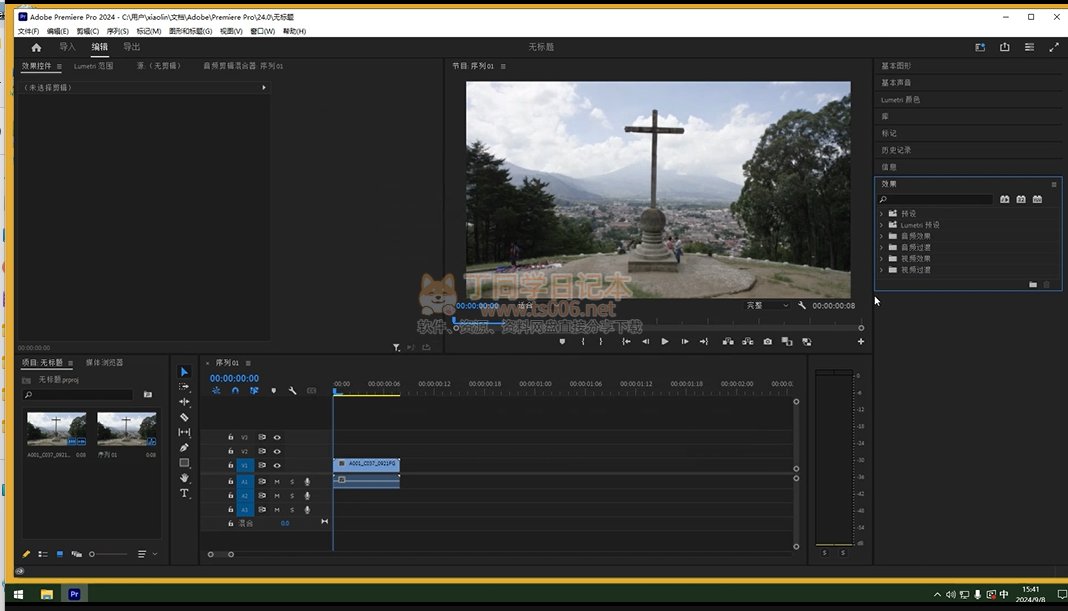1068x611 pixels.
Task: Expand the Lumetri 预设 folder
Action: click(881, 225)
